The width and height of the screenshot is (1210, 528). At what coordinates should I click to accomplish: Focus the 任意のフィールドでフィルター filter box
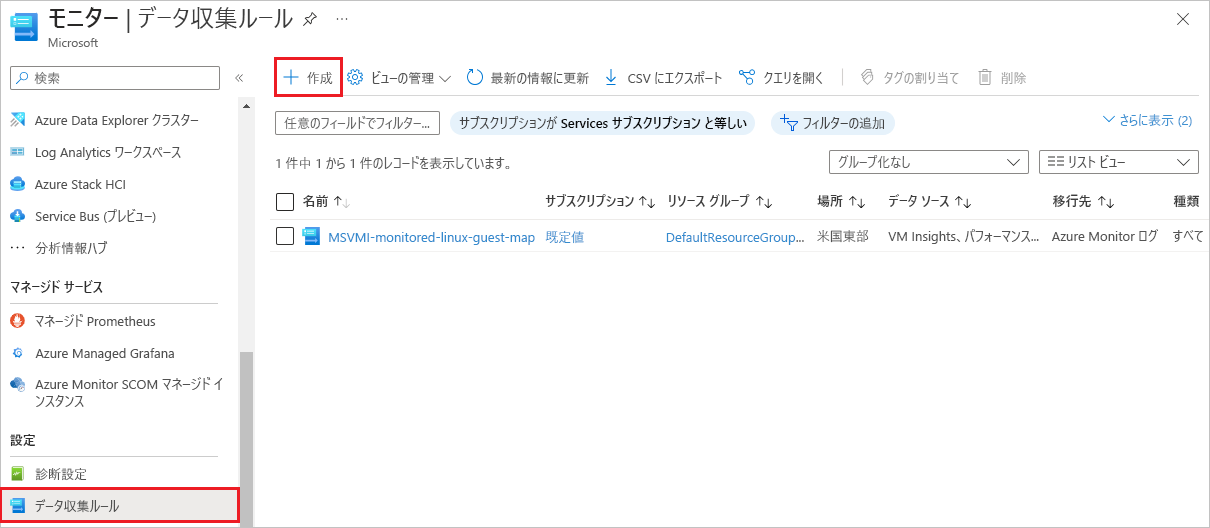click(x=357, y=123)
